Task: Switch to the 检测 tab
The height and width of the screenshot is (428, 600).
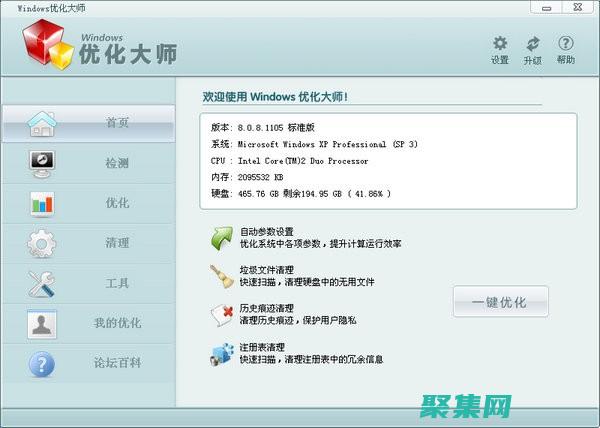Action: tap(89, 163)
